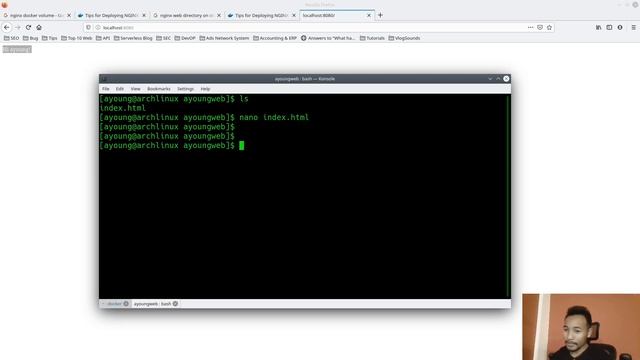Open the Firefox account icon

click(x=620, y=27)
